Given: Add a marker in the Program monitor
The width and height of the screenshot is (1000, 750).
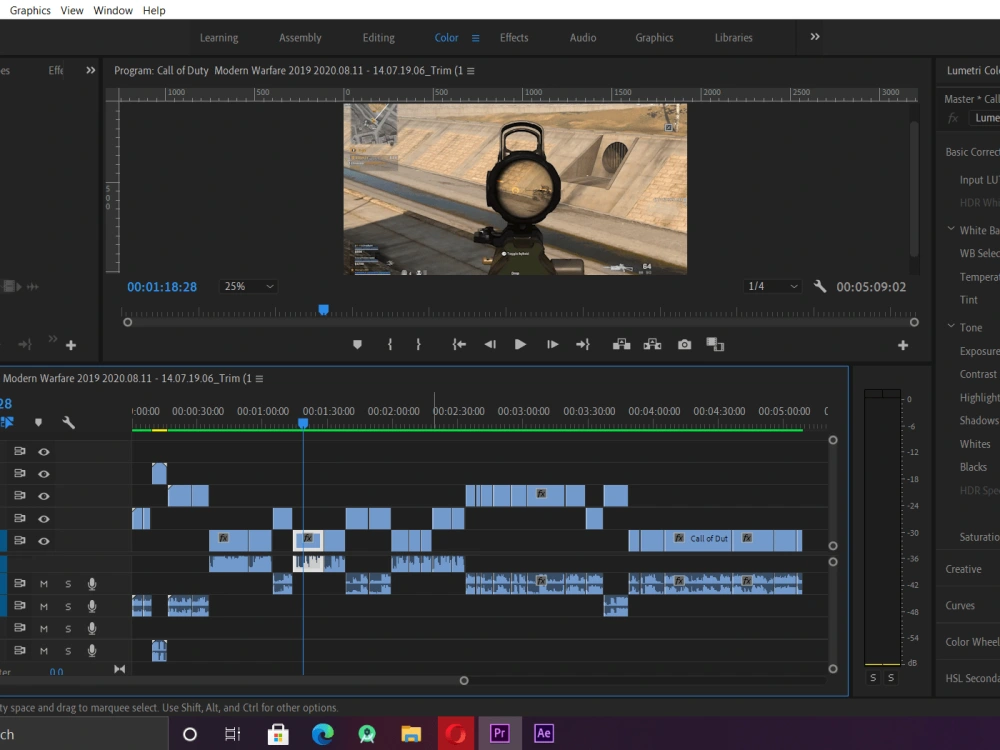Looking at the screenshot, I should click(357, 345).
